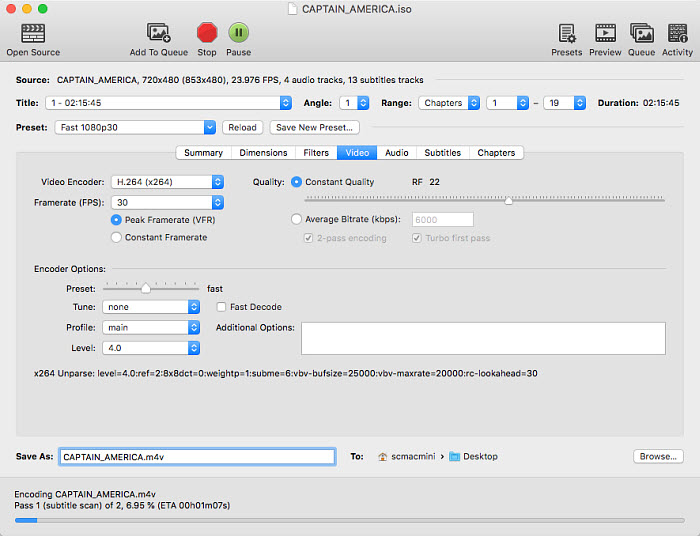This screenshot has width=700, height=536.
Task: Click the Reload preset button
Action: click(x=242, y=128)
